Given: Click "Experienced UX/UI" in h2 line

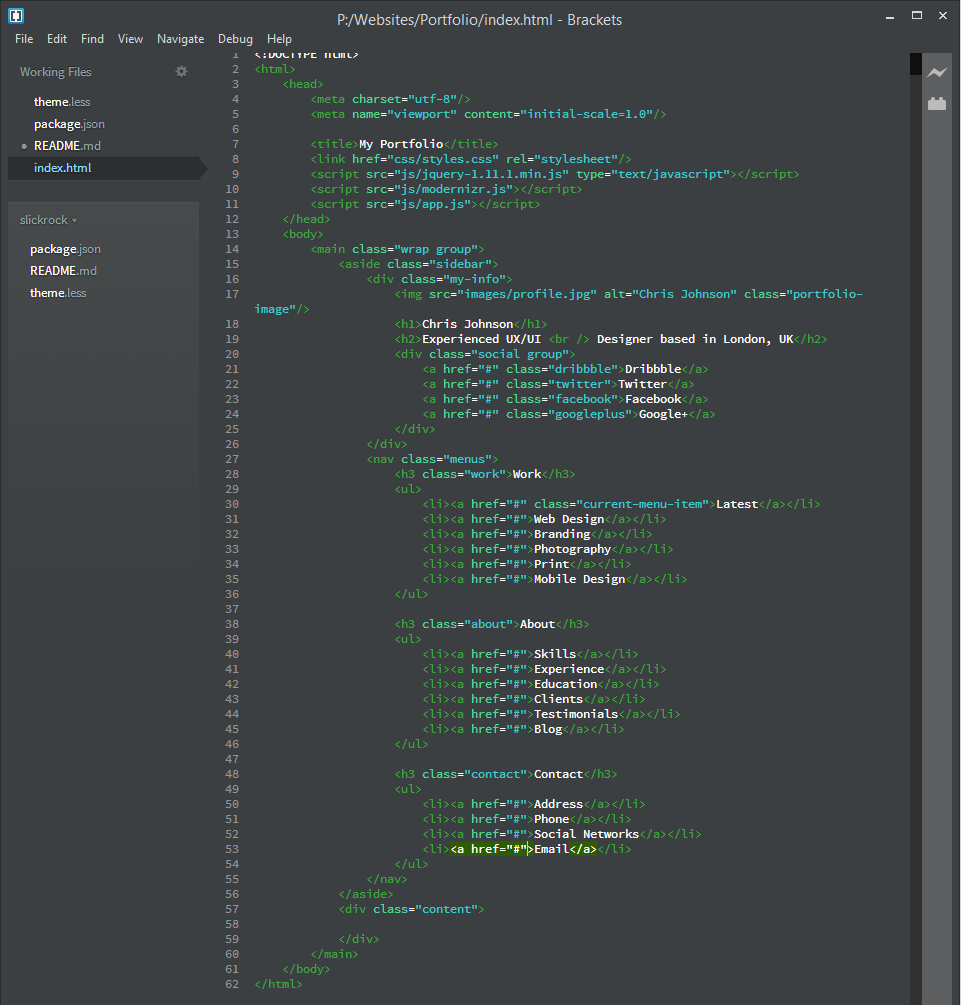Looking at the screenshot, I should click(481, 339).
